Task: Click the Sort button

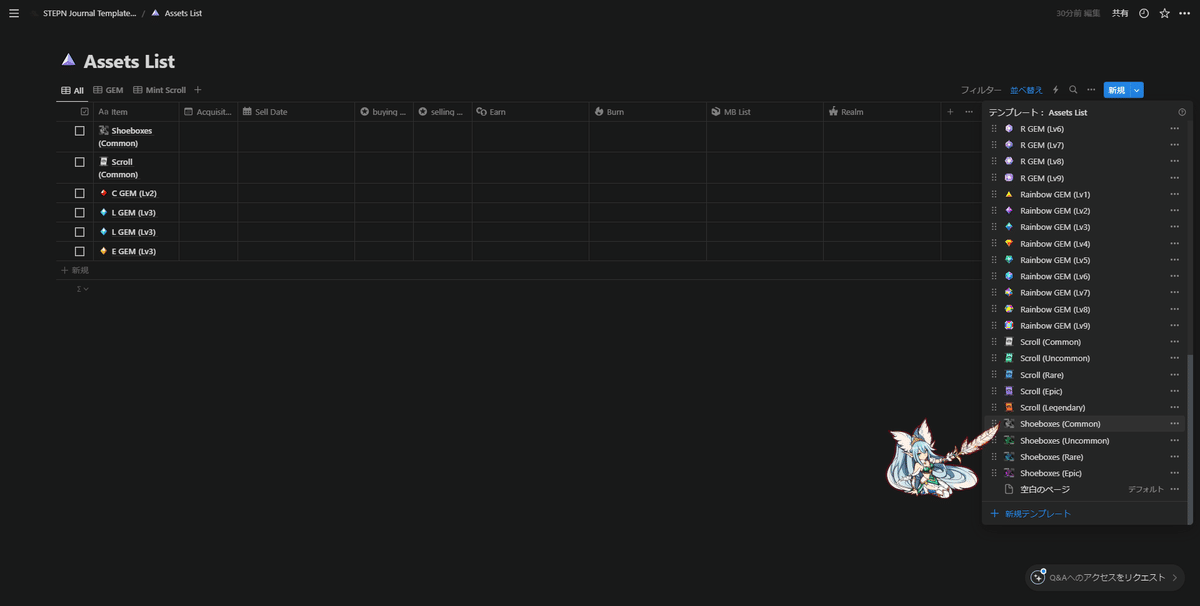Action: pyautogui.click(x=1026, y=90)
